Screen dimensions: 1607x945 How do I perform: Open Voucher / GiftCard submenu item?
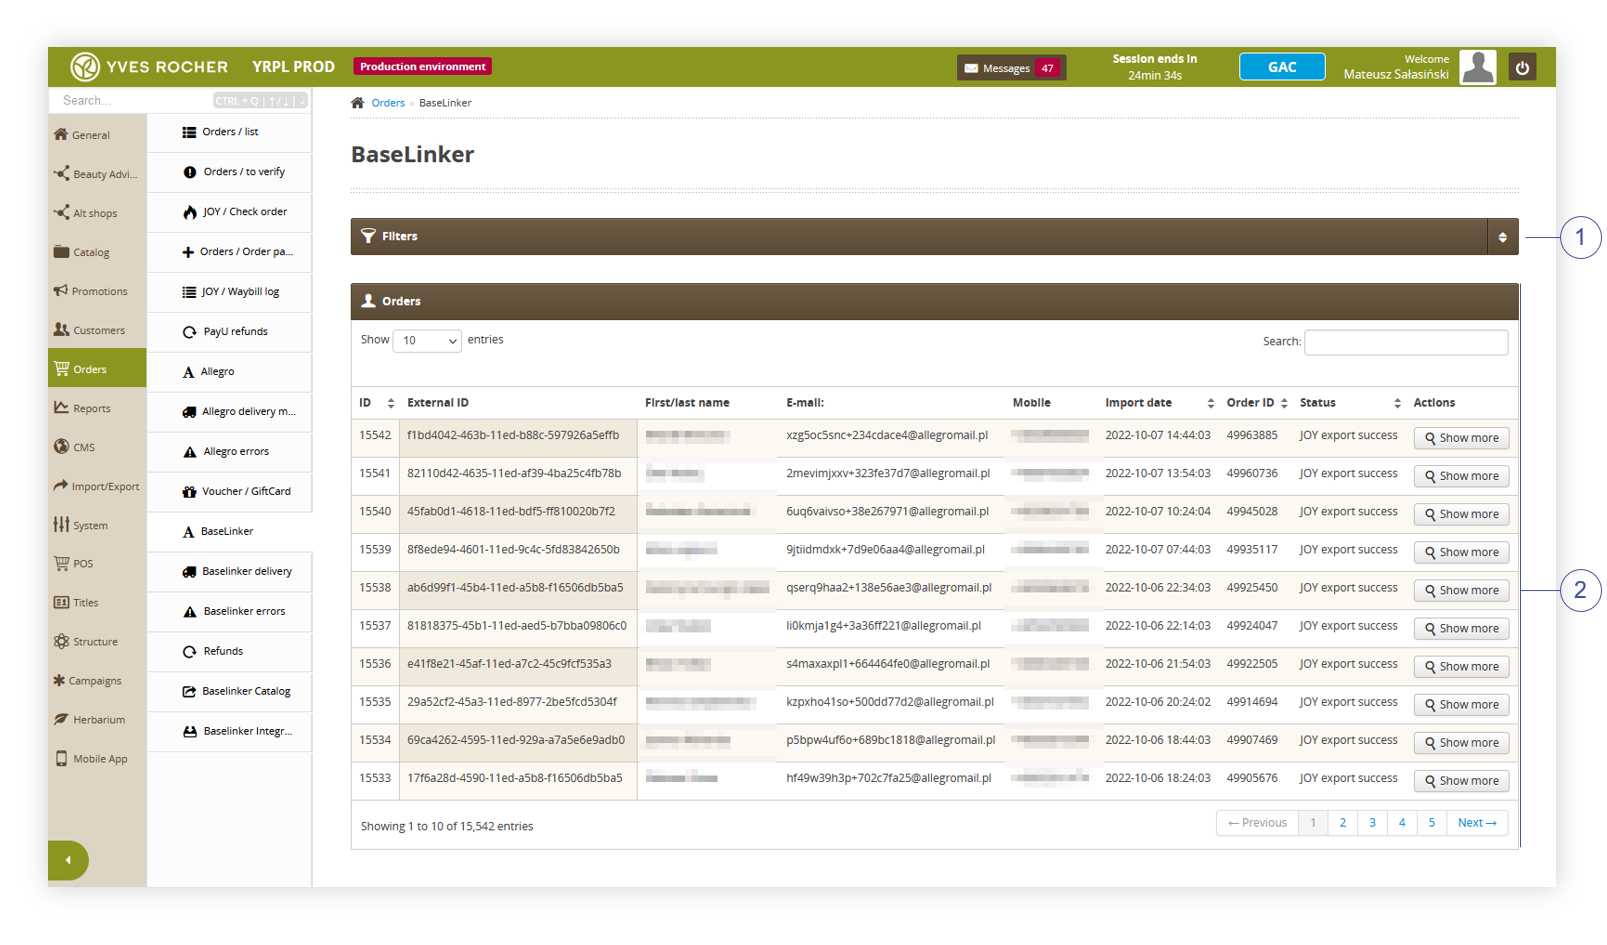(229, 492)
